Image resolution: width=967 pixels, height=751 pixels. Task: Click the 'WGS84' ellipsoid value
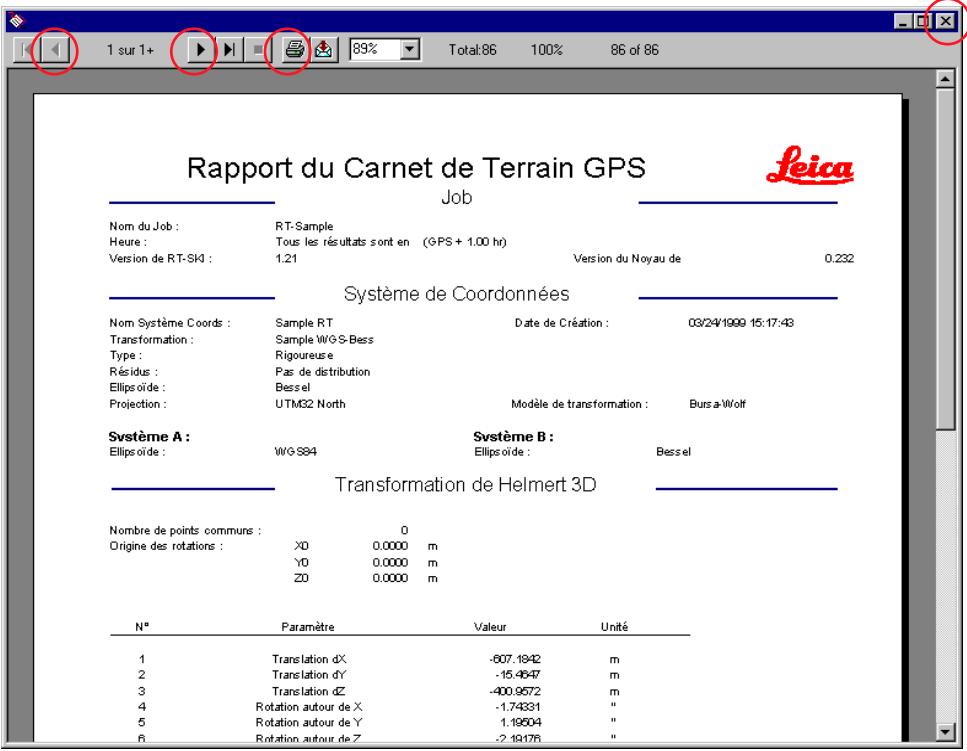pyautogui.click(x=295, y=452)
